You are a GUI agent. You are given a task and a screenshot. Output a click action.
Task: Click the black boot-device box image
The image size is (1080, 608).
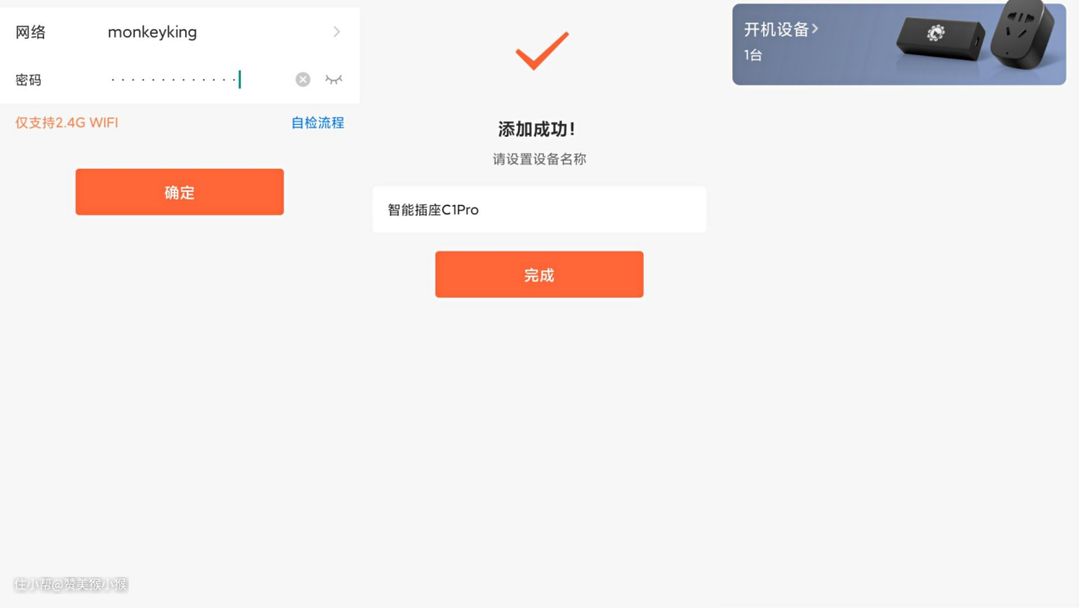(x=941, y=38)
